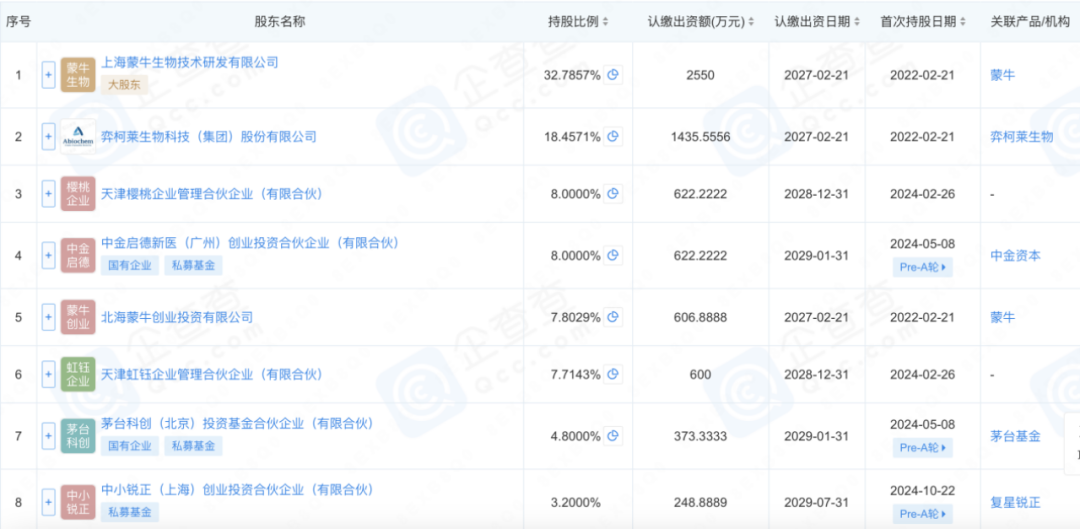Select the 1435.5556 amount cell
Screen dimensions: 1080x529
(701, 136)
